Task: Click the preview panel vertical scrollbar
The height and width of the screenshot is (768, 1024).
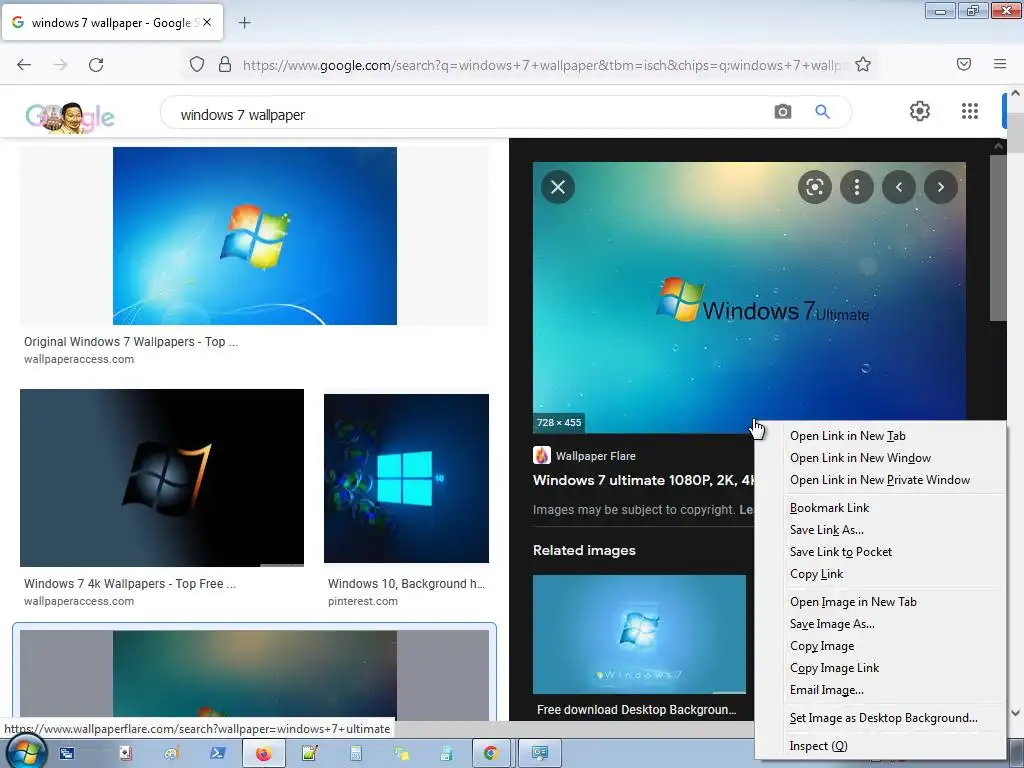Action: click(x=998, y=238)
